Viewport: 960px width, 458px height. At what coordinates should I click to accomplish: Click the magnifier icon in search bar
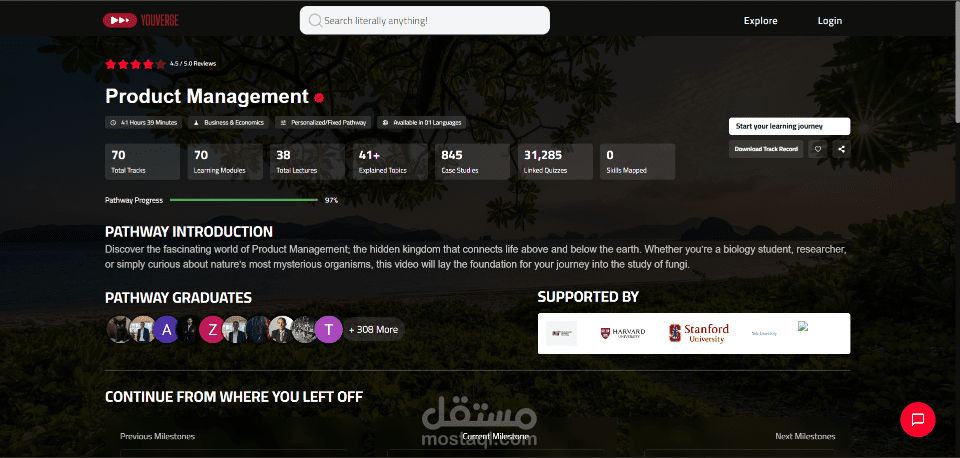pyautogui.click(x=315, y=21)
